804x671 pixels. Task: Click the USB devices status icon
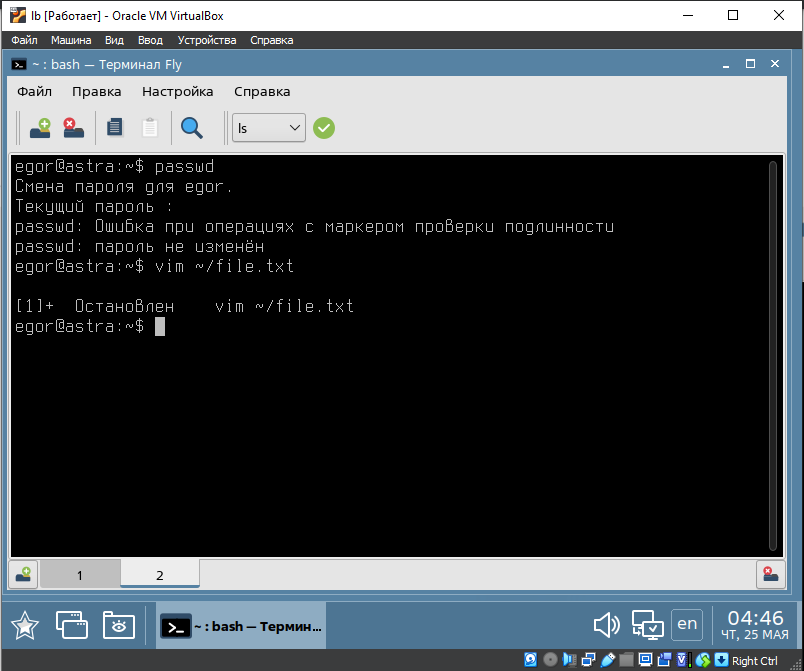pyautogui.click(x=608, y=660)
